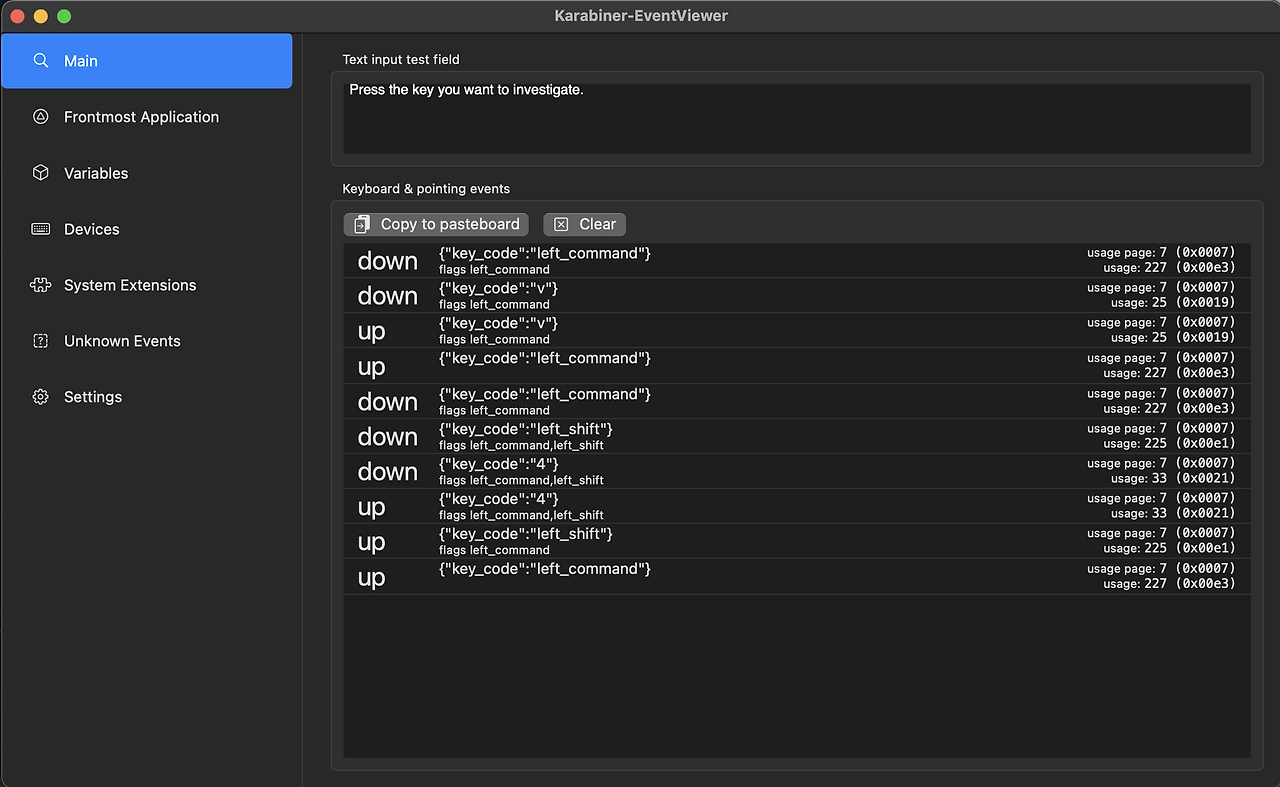The image size is (1280, 787).
Task: Open Unknown Events via its question-mark icon
Action: [41, 341]
